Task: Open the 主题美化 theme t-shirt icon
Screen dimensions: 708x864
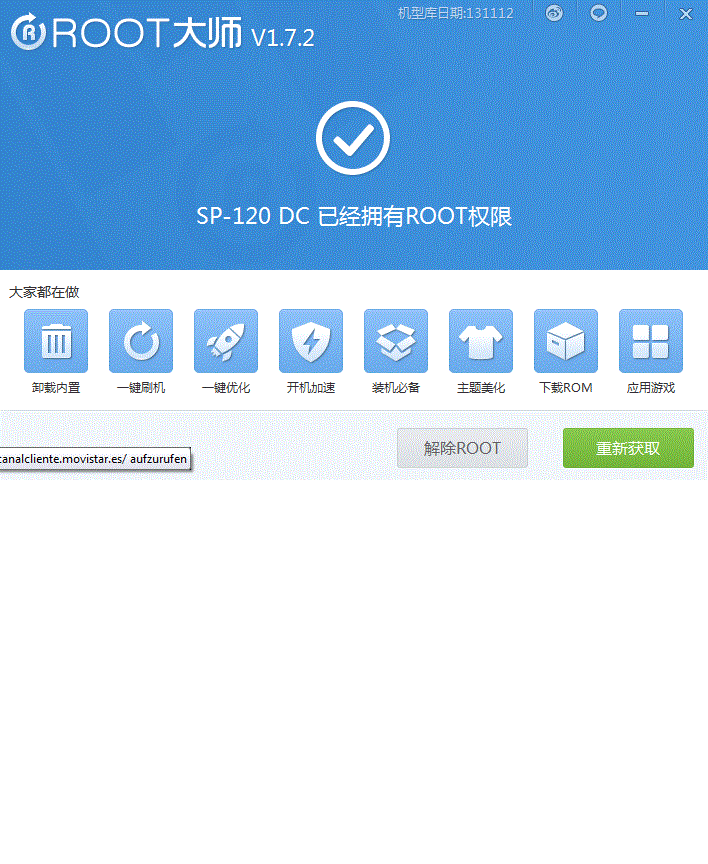Action: point(481,341)
